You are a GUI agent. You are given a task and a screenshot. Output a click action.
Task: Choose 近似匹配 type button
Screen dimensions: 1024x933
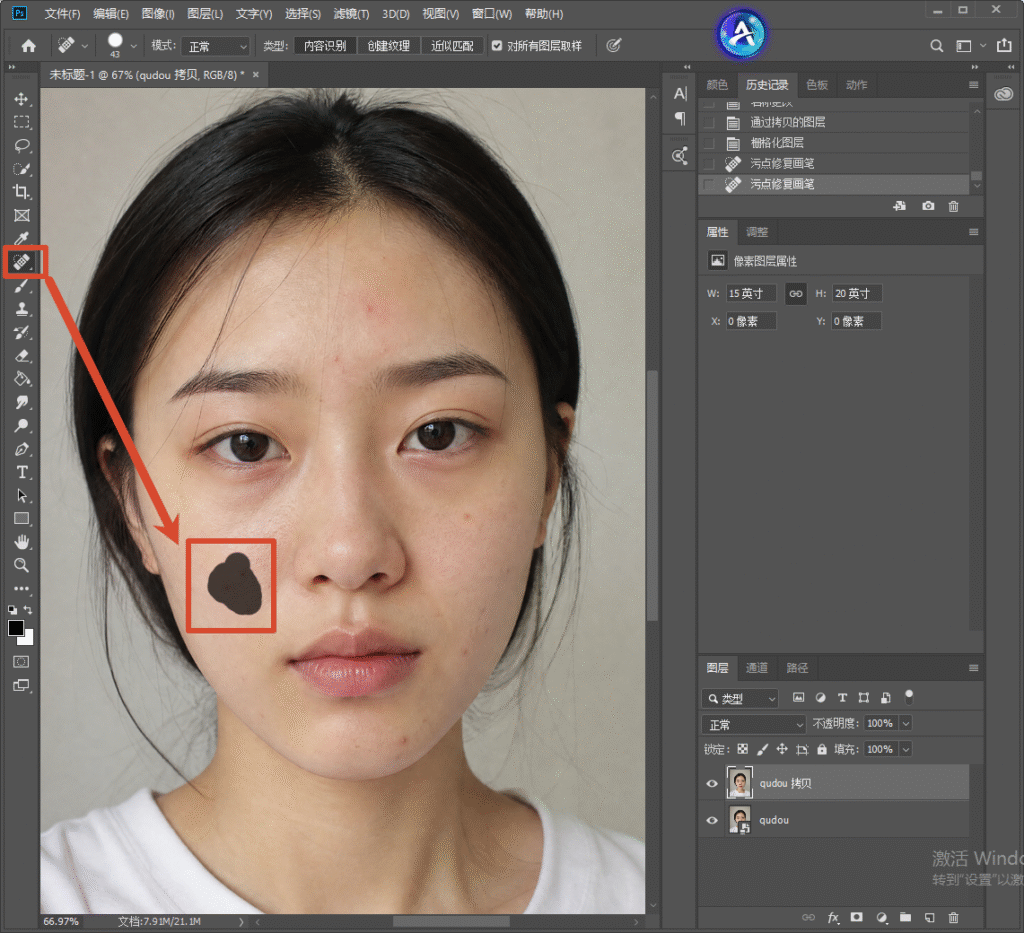[452, 46]
